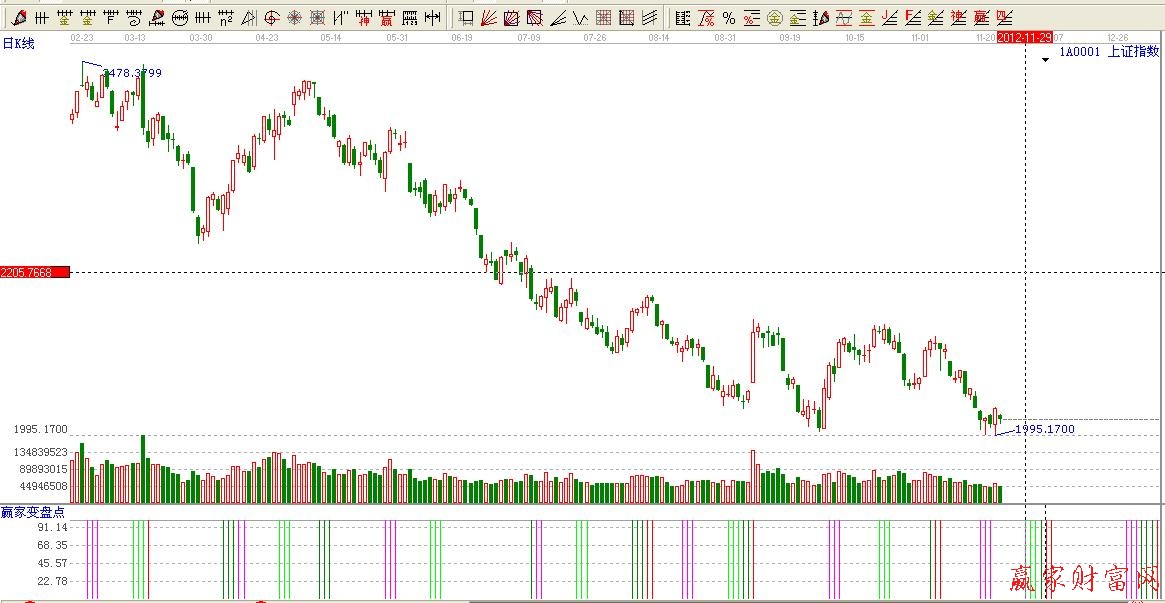Click the circled 金 gold icon
The image size is (1165, 603).
pos(774,17)
